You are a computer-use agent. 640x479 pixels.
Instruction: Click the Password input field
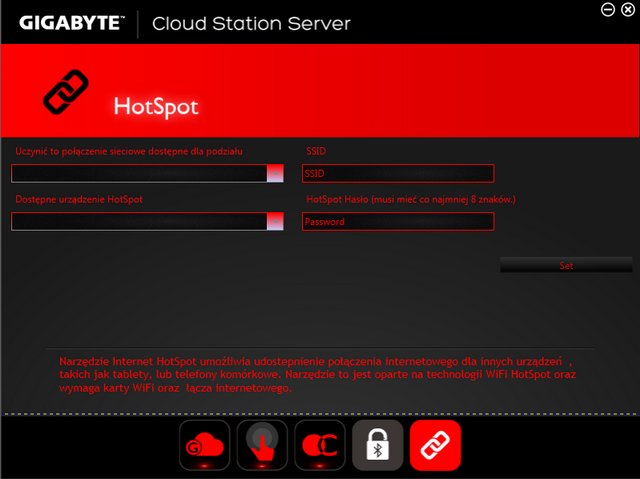coord(398,222)
